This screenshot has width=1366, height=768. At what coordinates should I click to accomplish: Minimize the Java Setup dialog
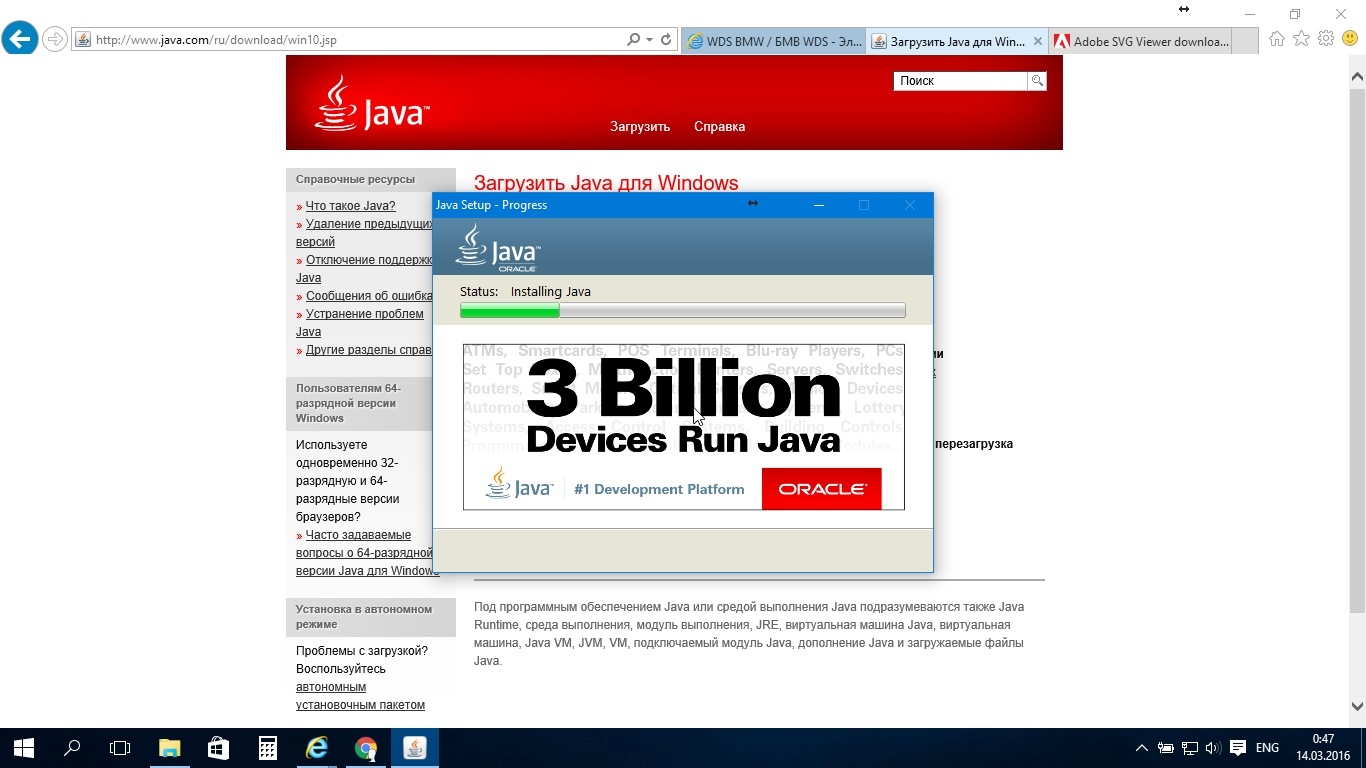(x=819, y=205)
